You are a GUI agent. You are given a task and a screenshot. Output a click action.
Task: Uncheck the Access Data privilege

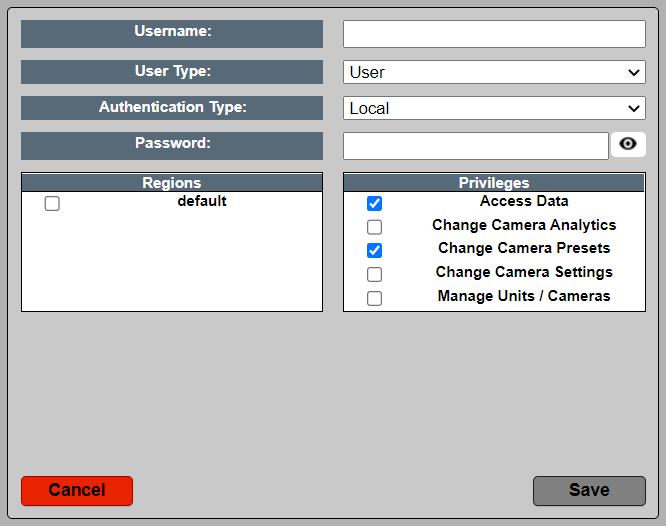coord(374,203)
